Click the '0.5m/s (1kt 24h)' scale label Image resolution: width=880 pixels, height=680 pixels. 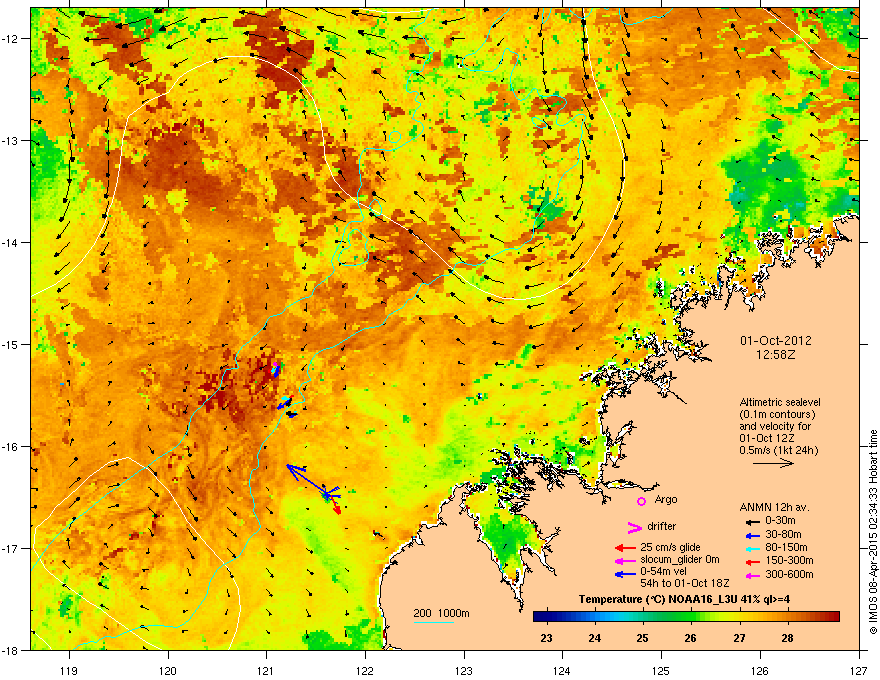click(778, 450)
